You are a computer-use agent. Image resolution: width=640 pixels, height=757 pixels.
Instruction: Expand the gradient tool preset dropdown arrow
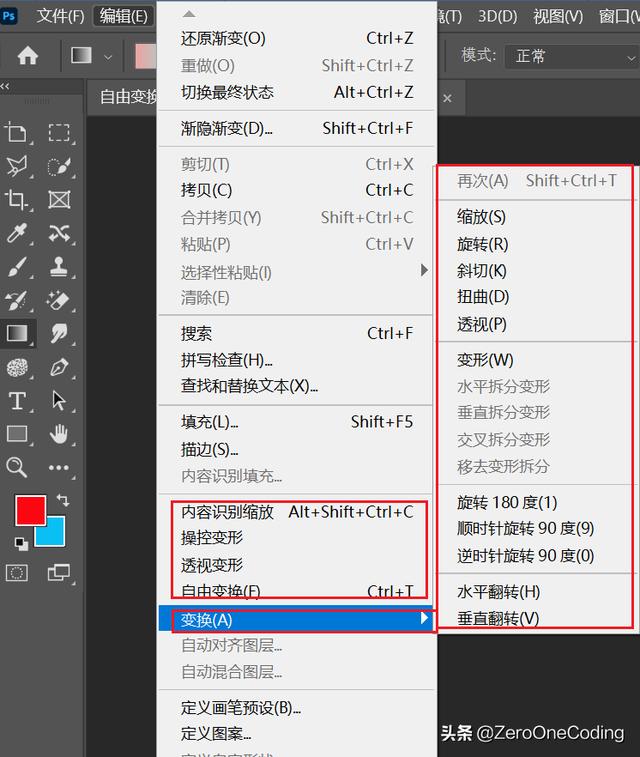[x=108, y=56]
